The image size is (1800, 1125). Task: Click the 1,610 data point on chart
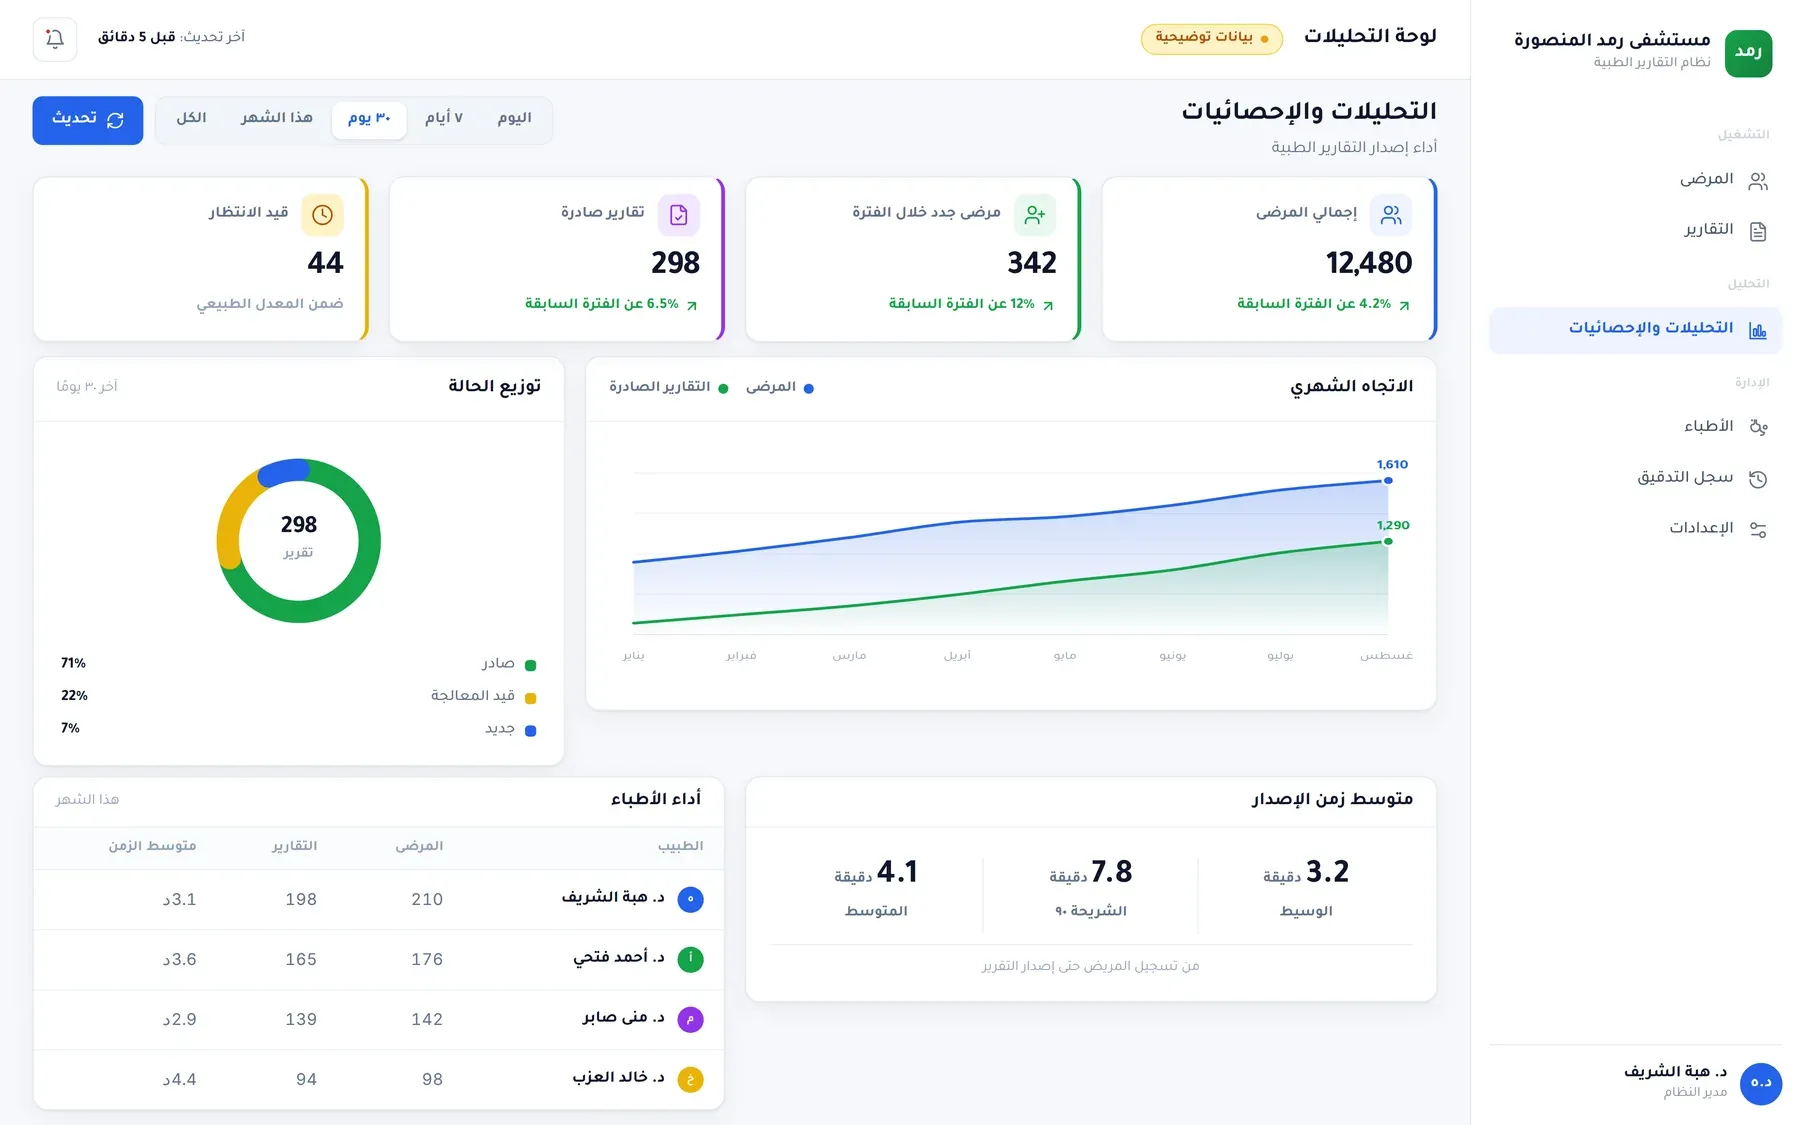[1388, 481]
